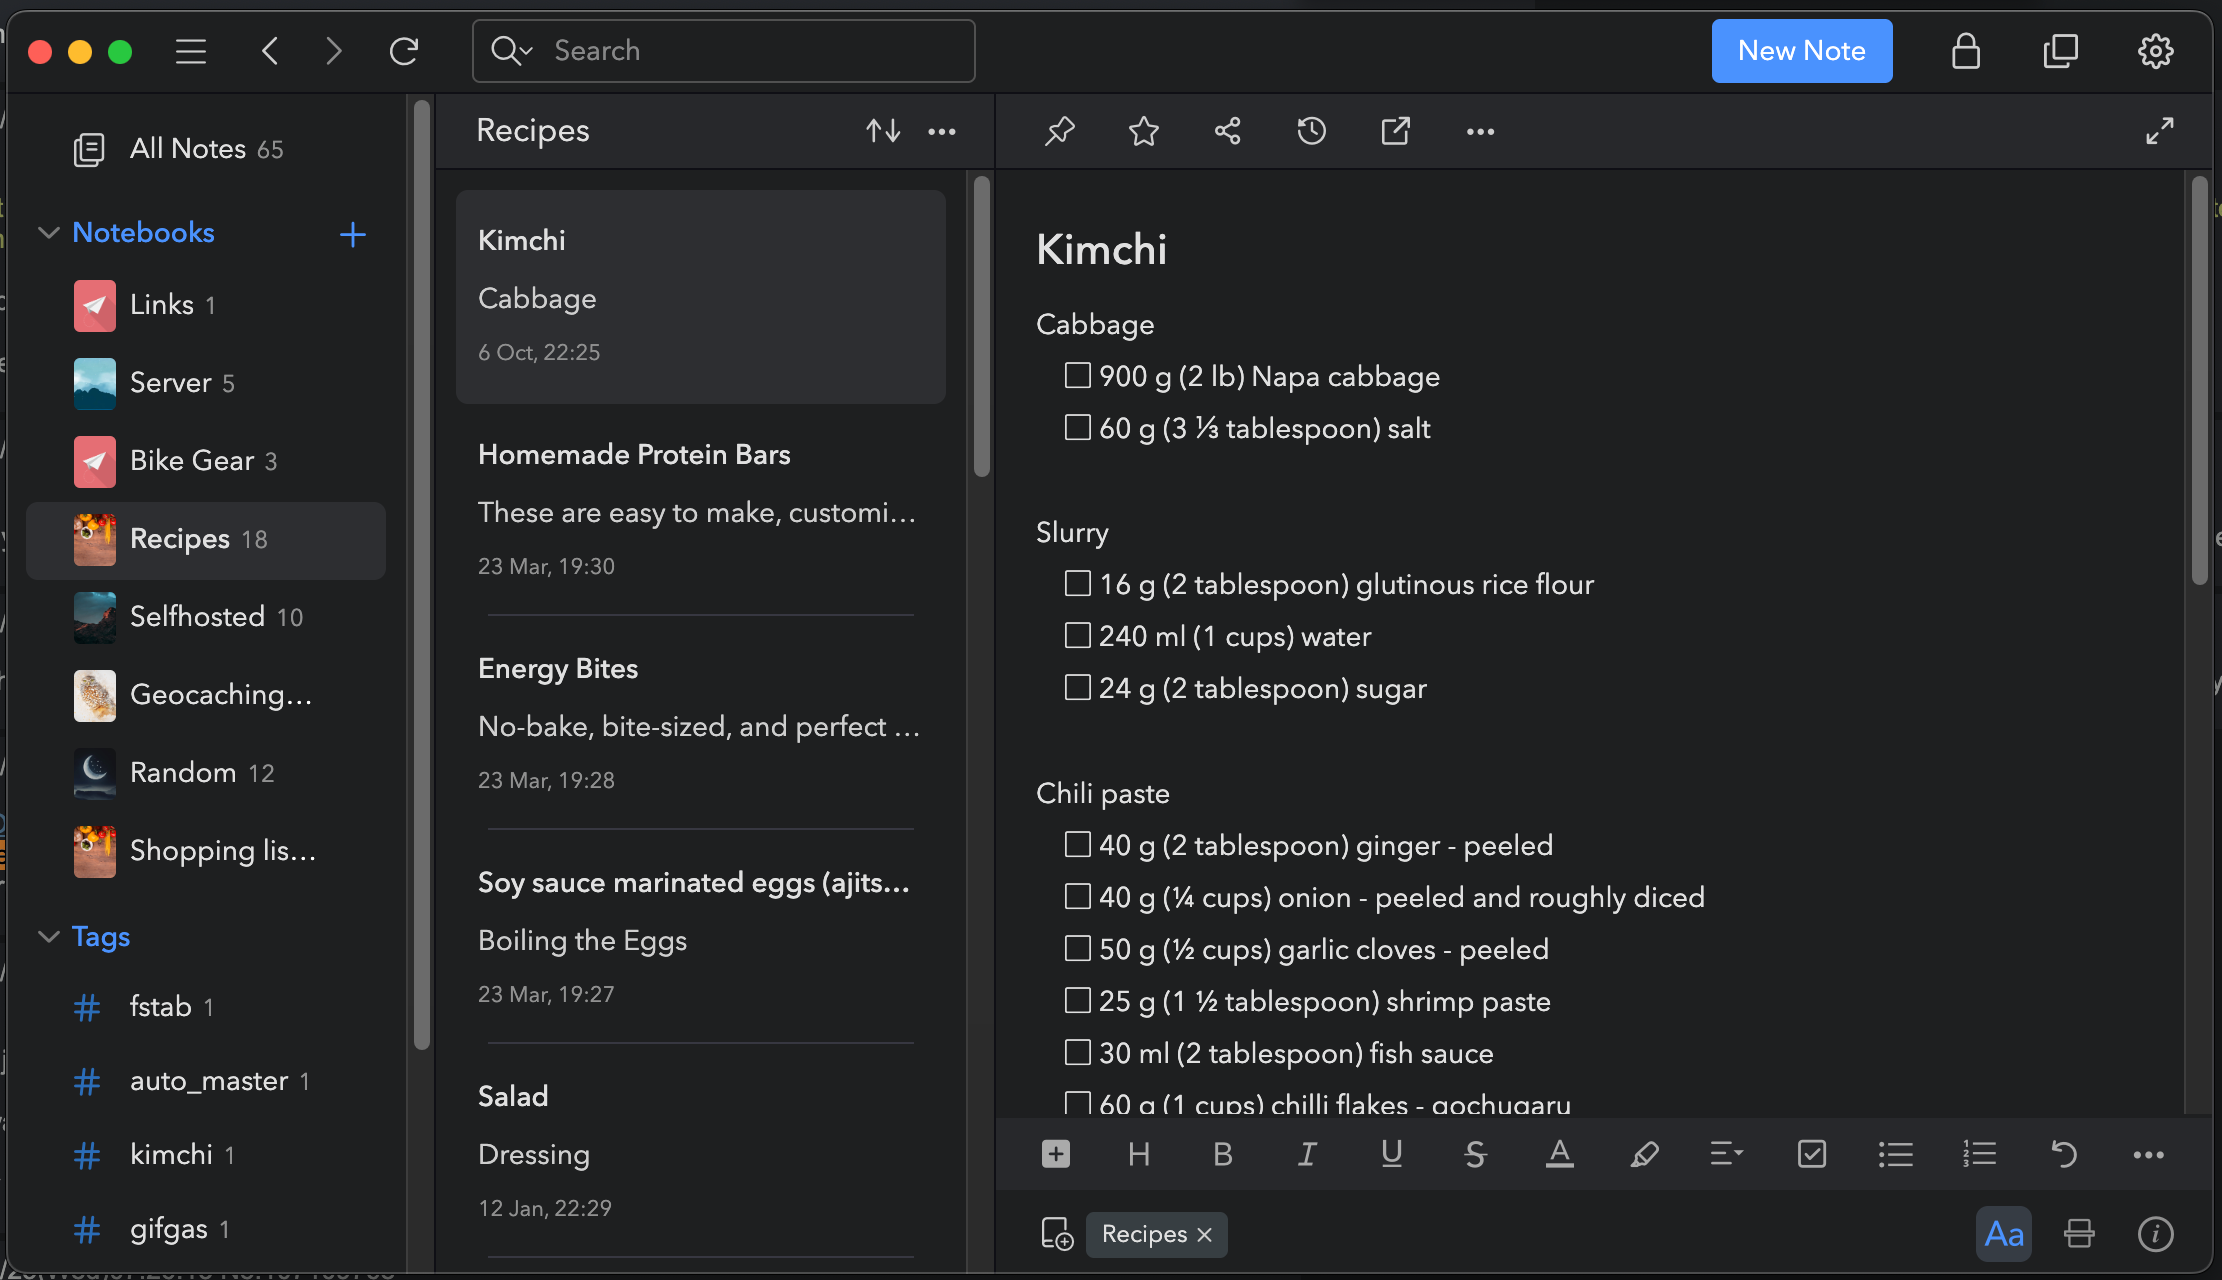Screen dimensions: 2222x1280
Task: Remove the Recipes tag from note
Action: 1205,1235
